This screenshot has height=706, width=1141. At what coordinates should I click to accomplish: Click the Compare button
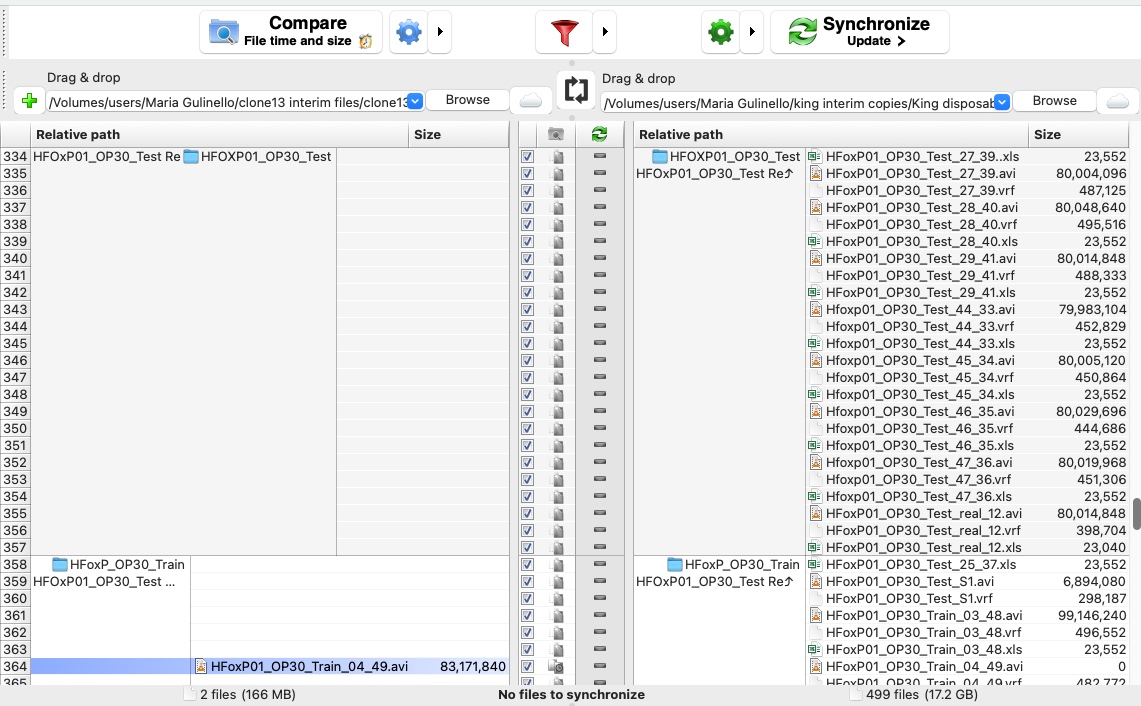(291, 32)
